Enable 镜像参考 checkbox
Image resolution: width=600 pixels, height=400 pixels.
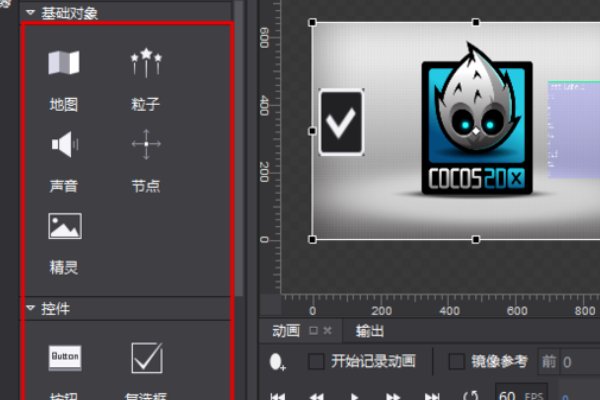[457, 361]
